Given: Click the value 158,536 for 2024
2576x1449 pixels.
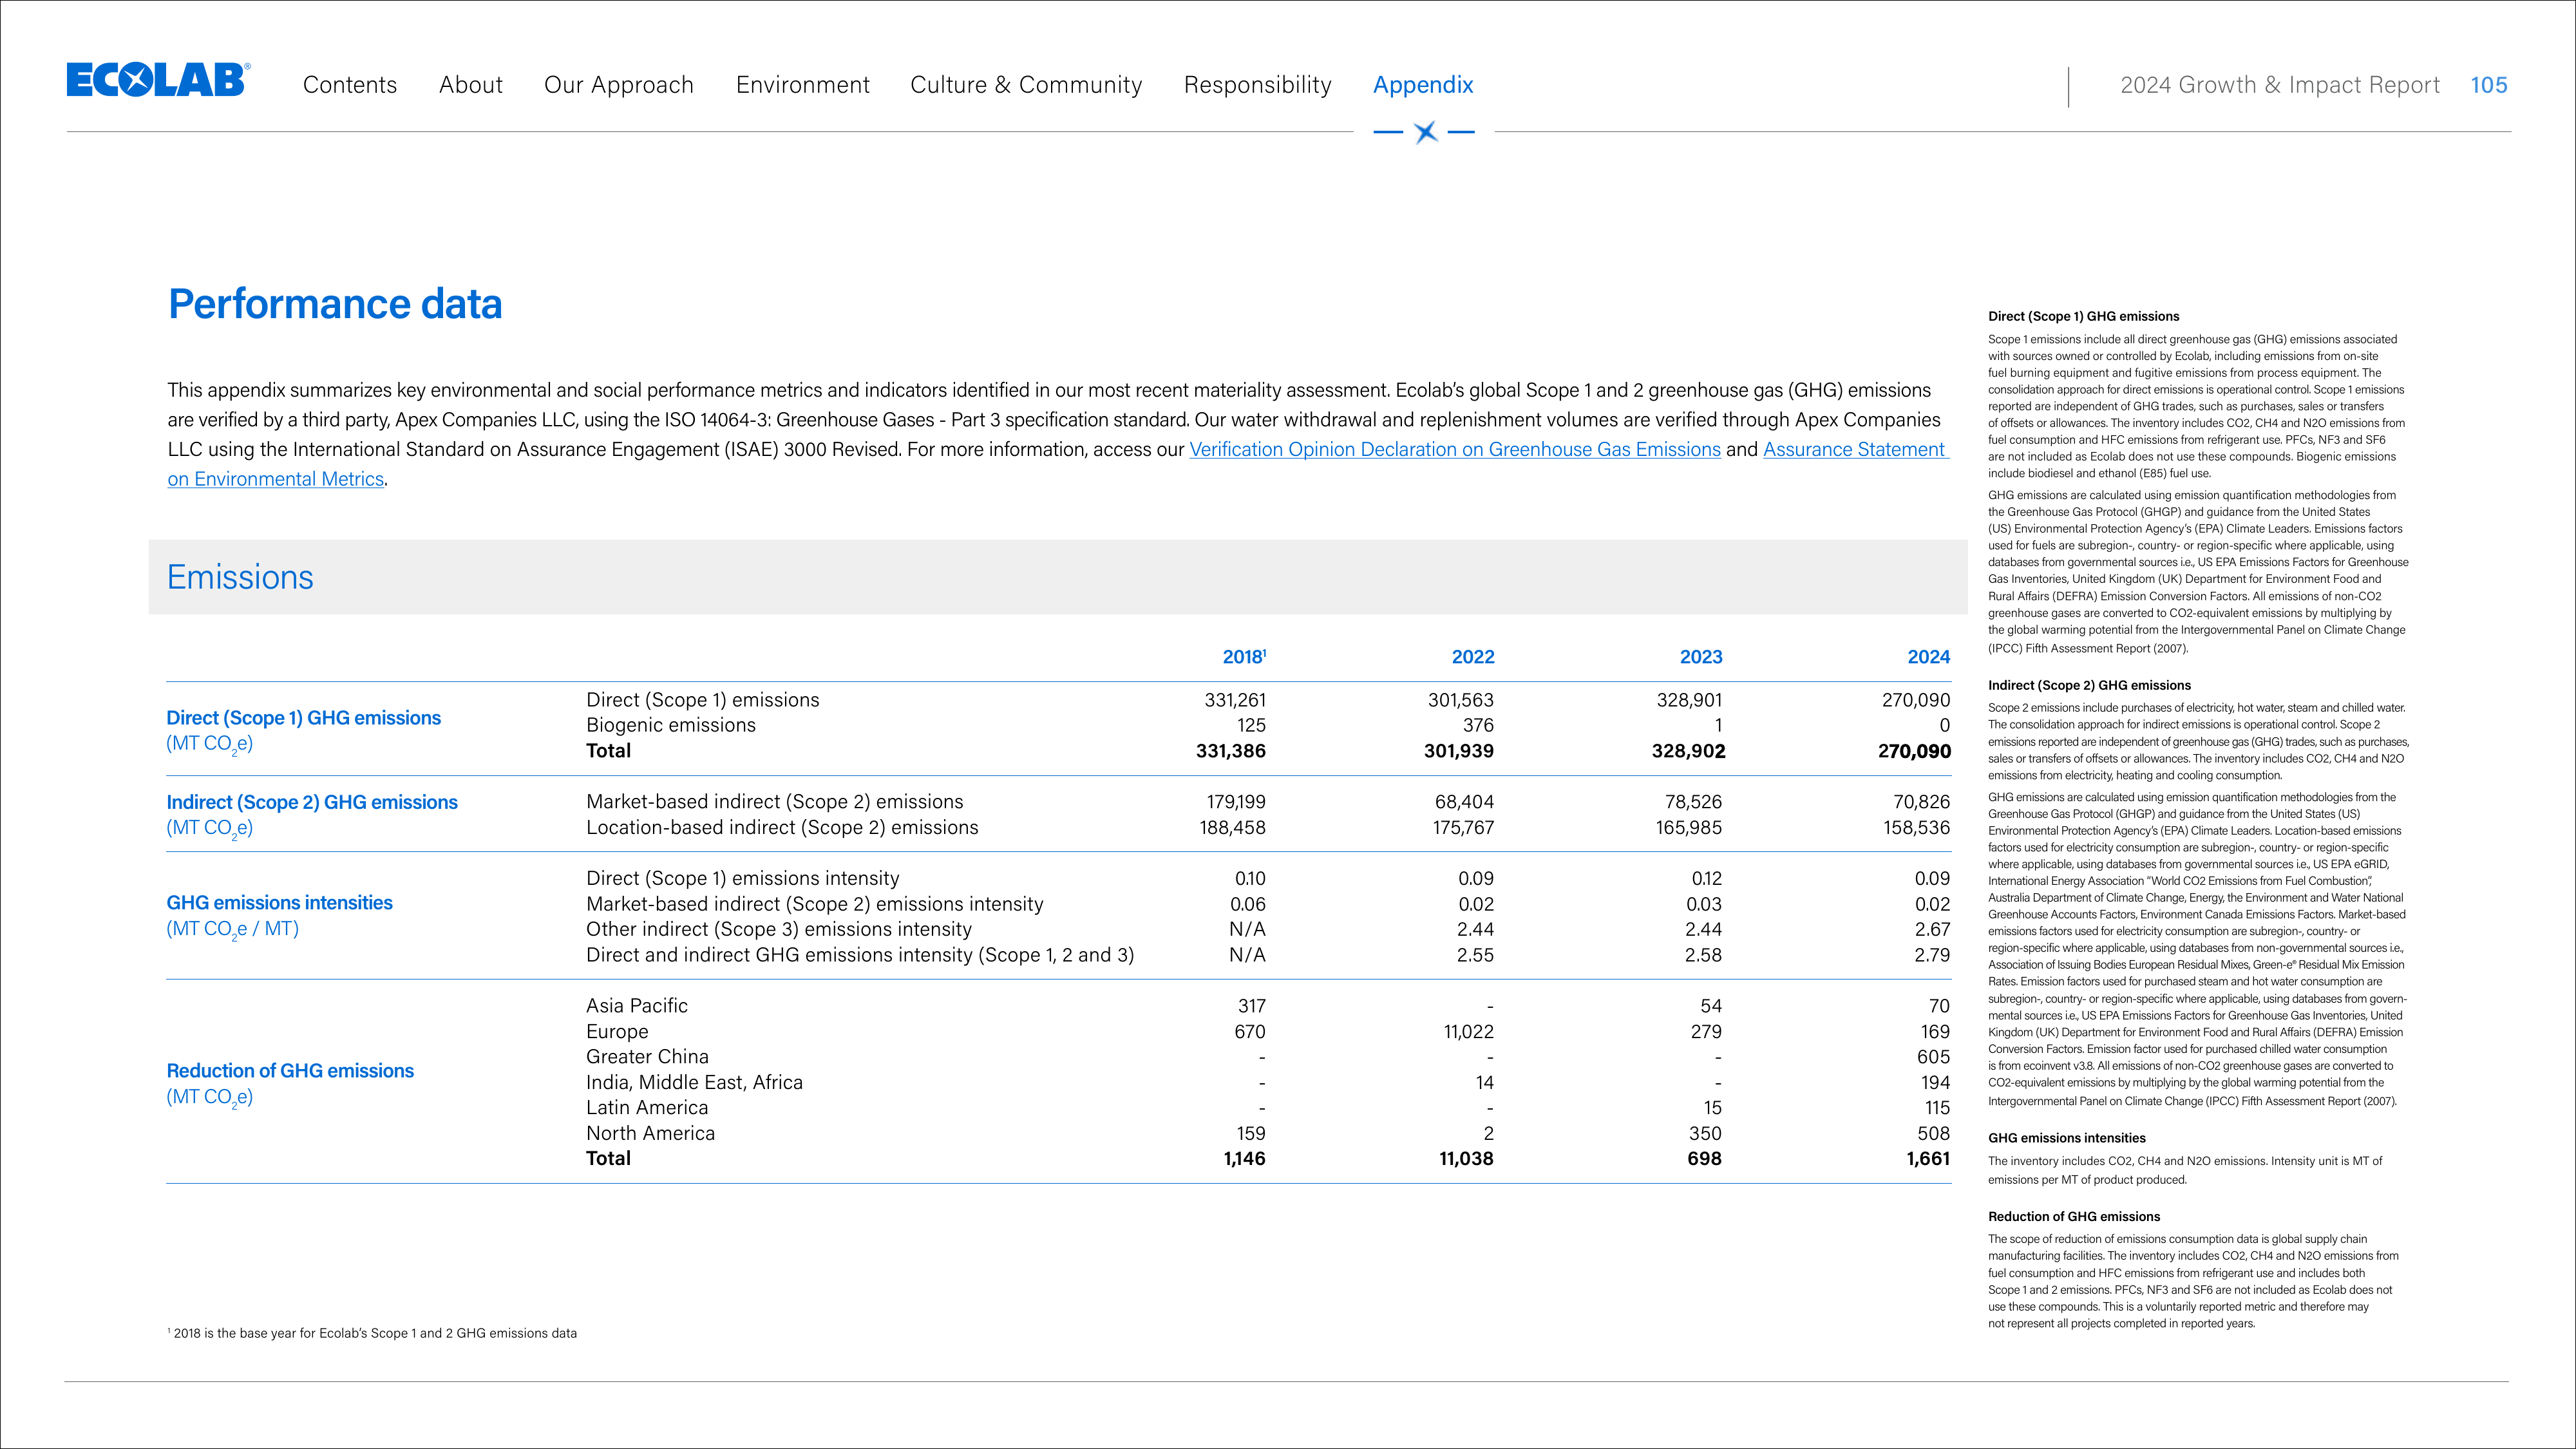Looking at the screenshot, I should tap(1917, 828).
